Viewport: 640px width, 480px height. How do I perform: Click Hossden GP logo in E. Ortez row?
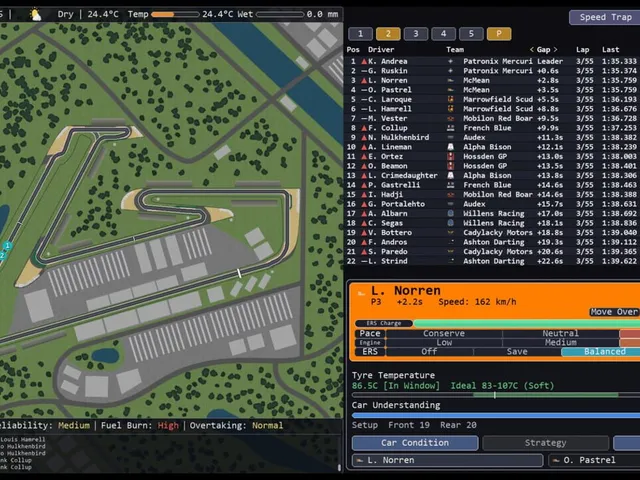pos(451,156)
